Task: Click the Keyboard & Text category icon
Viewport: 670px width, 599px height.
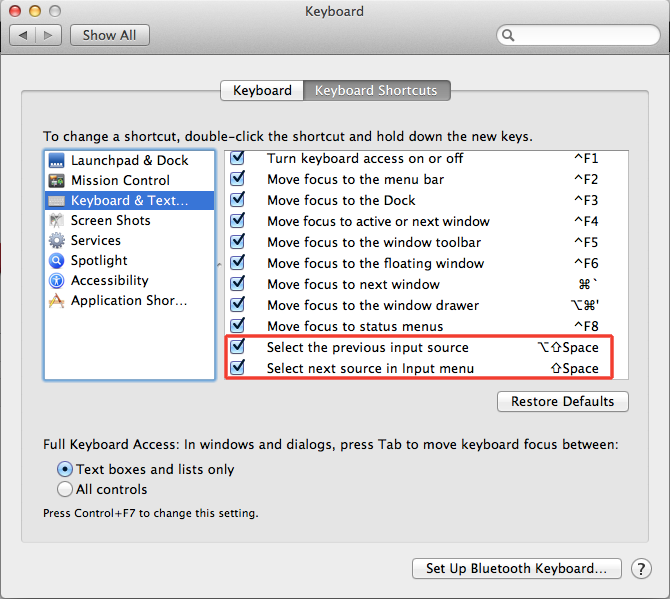Action: coord(56,201)
